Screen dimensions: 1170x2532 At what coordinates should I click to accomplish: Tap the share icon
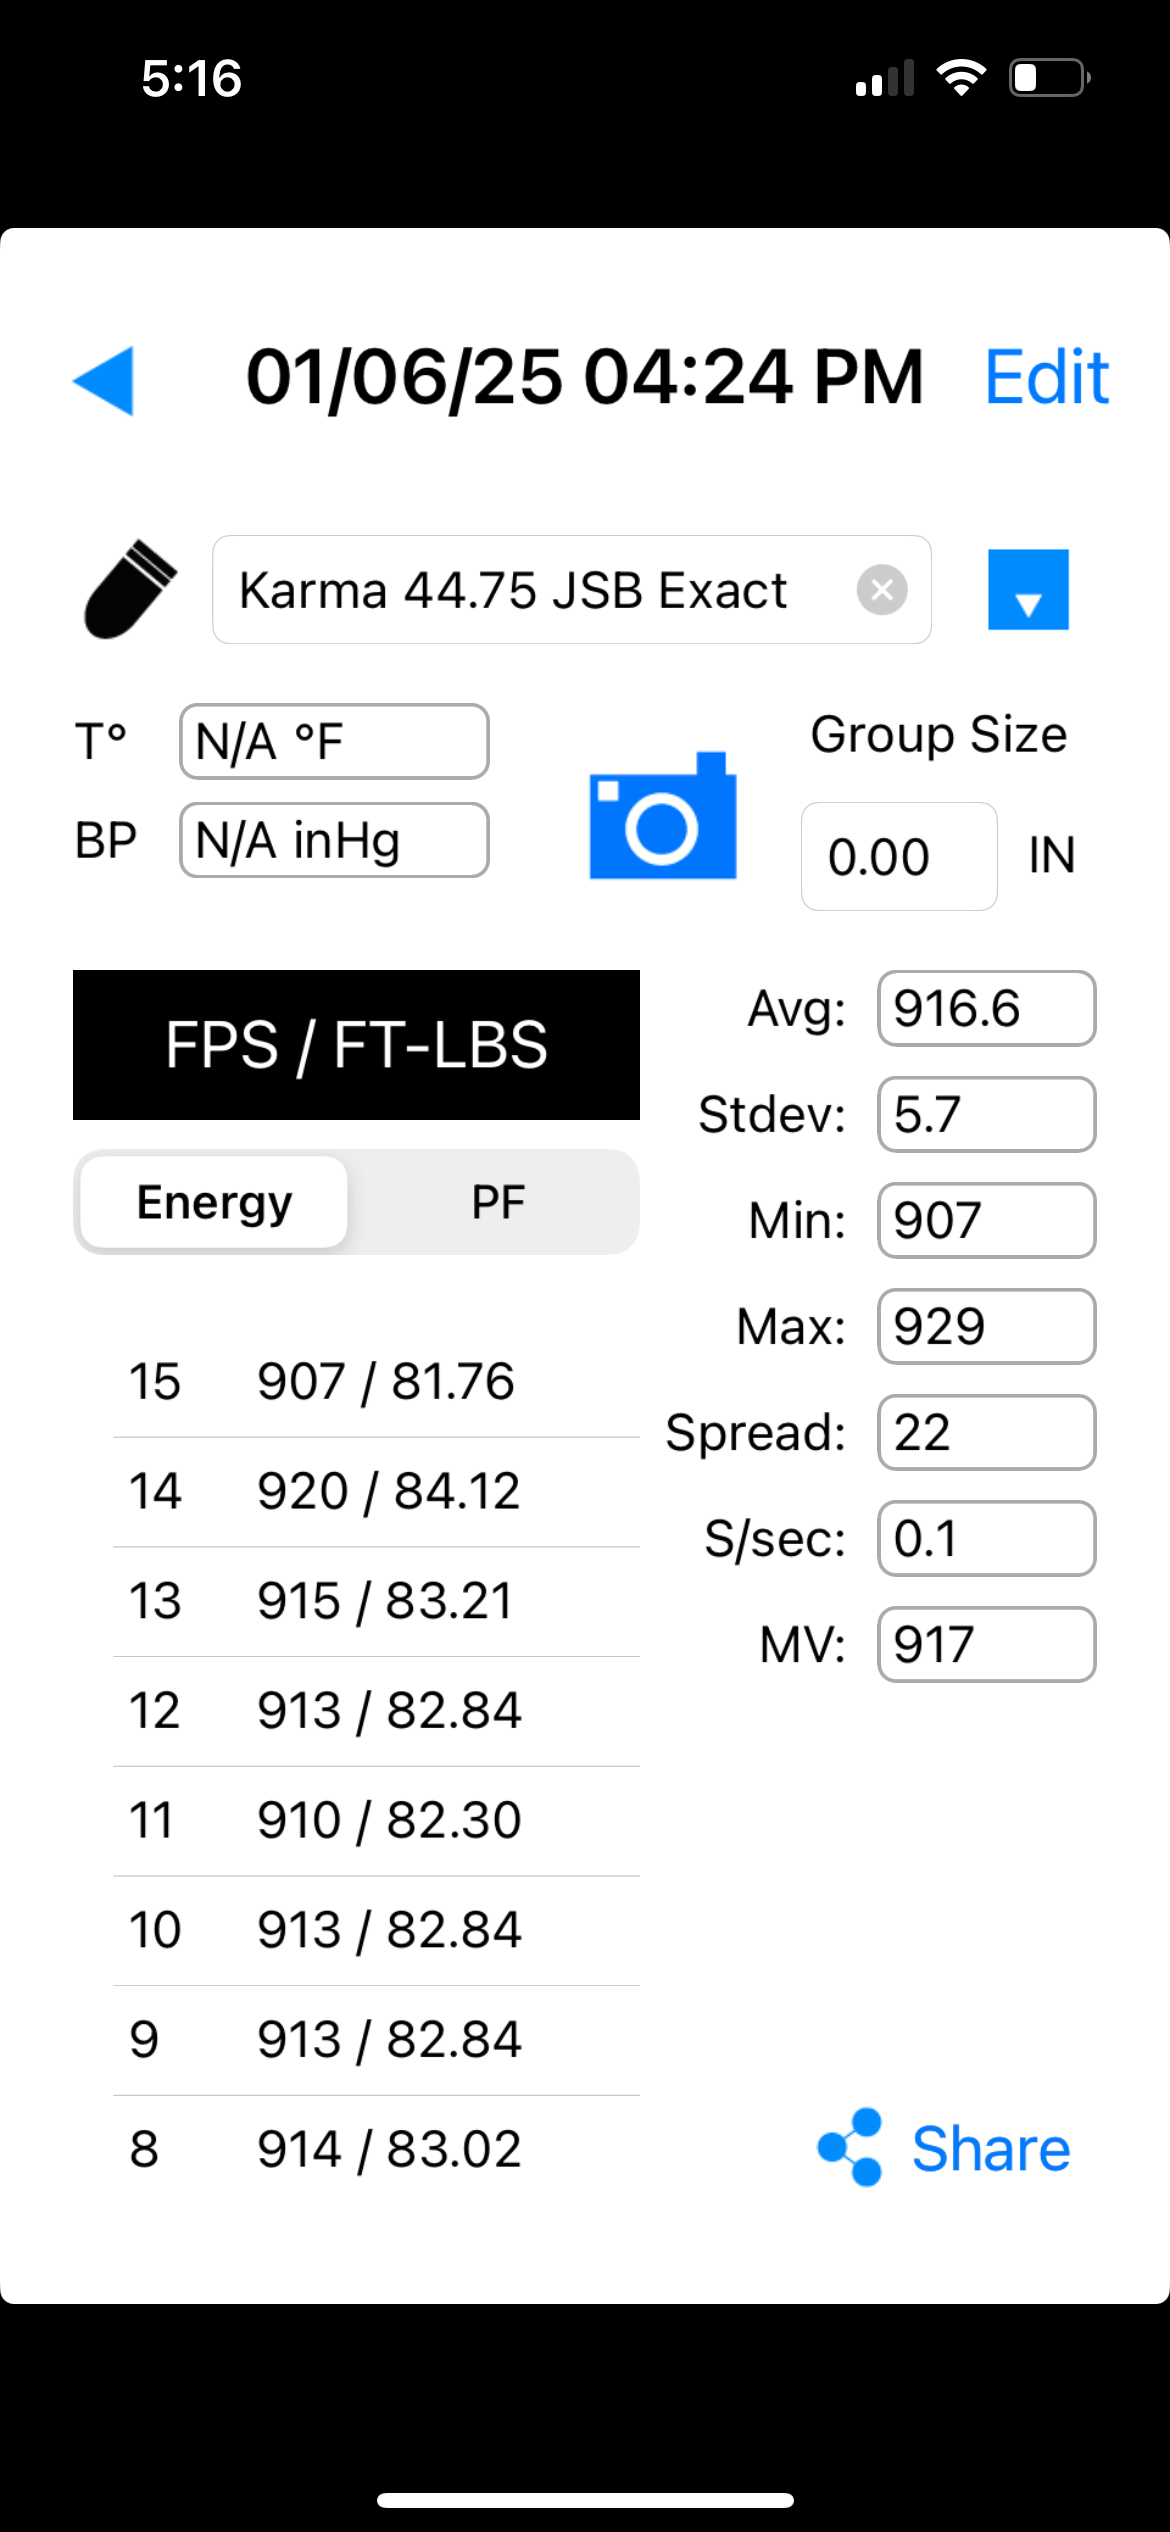pyautogui.click(x=850, y=2148)
